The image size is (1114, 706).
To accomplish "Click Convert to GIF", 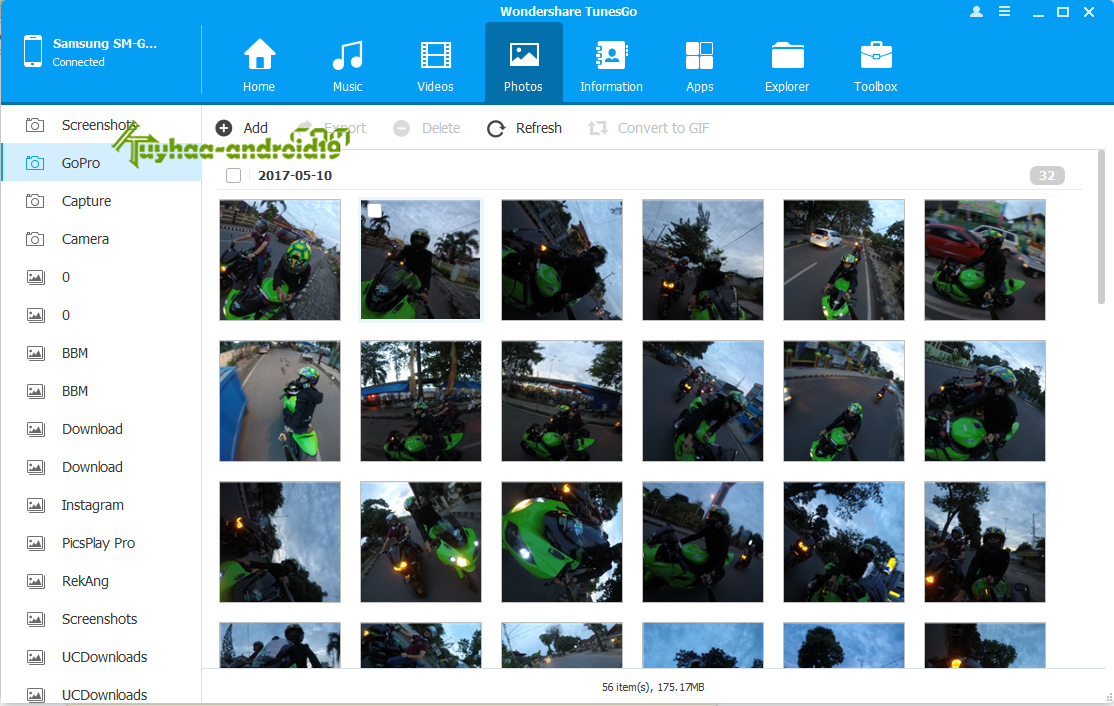I will click(x=649, y=128).
